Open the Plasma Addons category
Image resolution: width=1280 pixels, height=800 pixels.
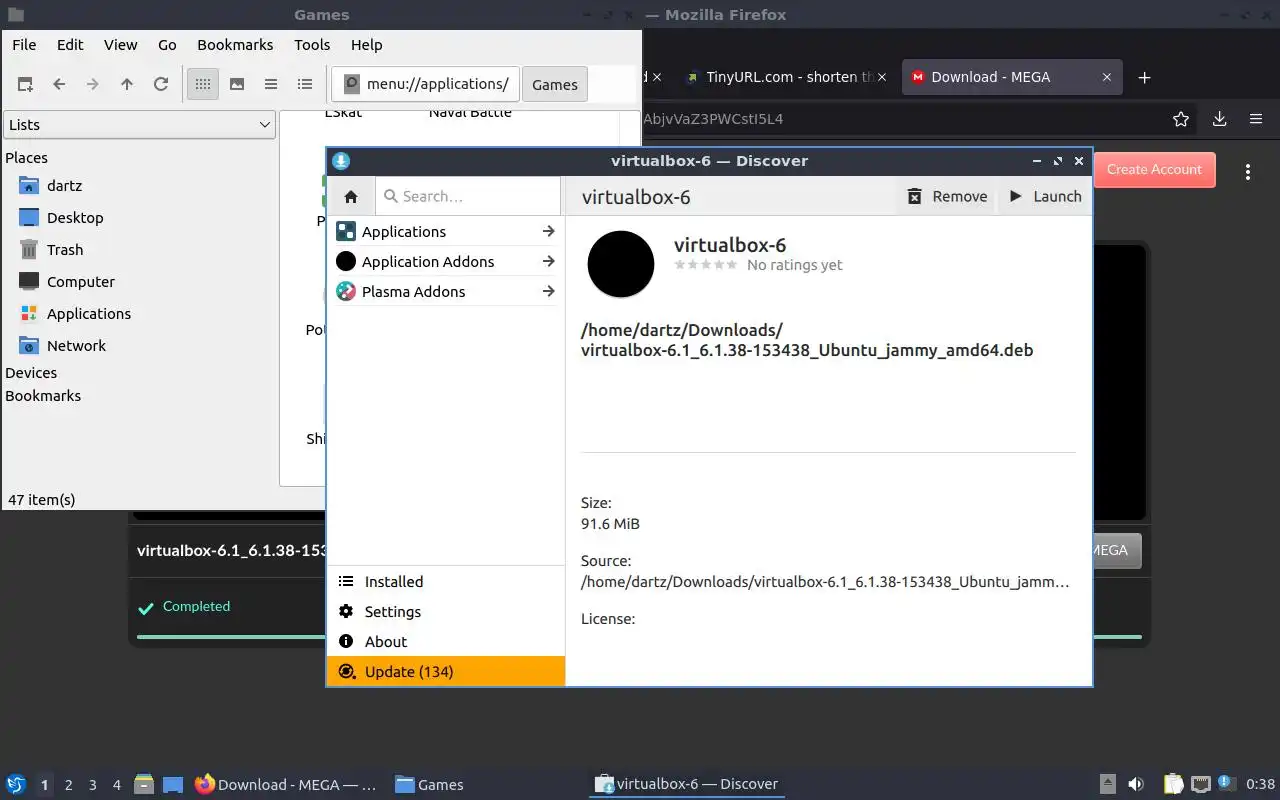(x=446, y=291)
